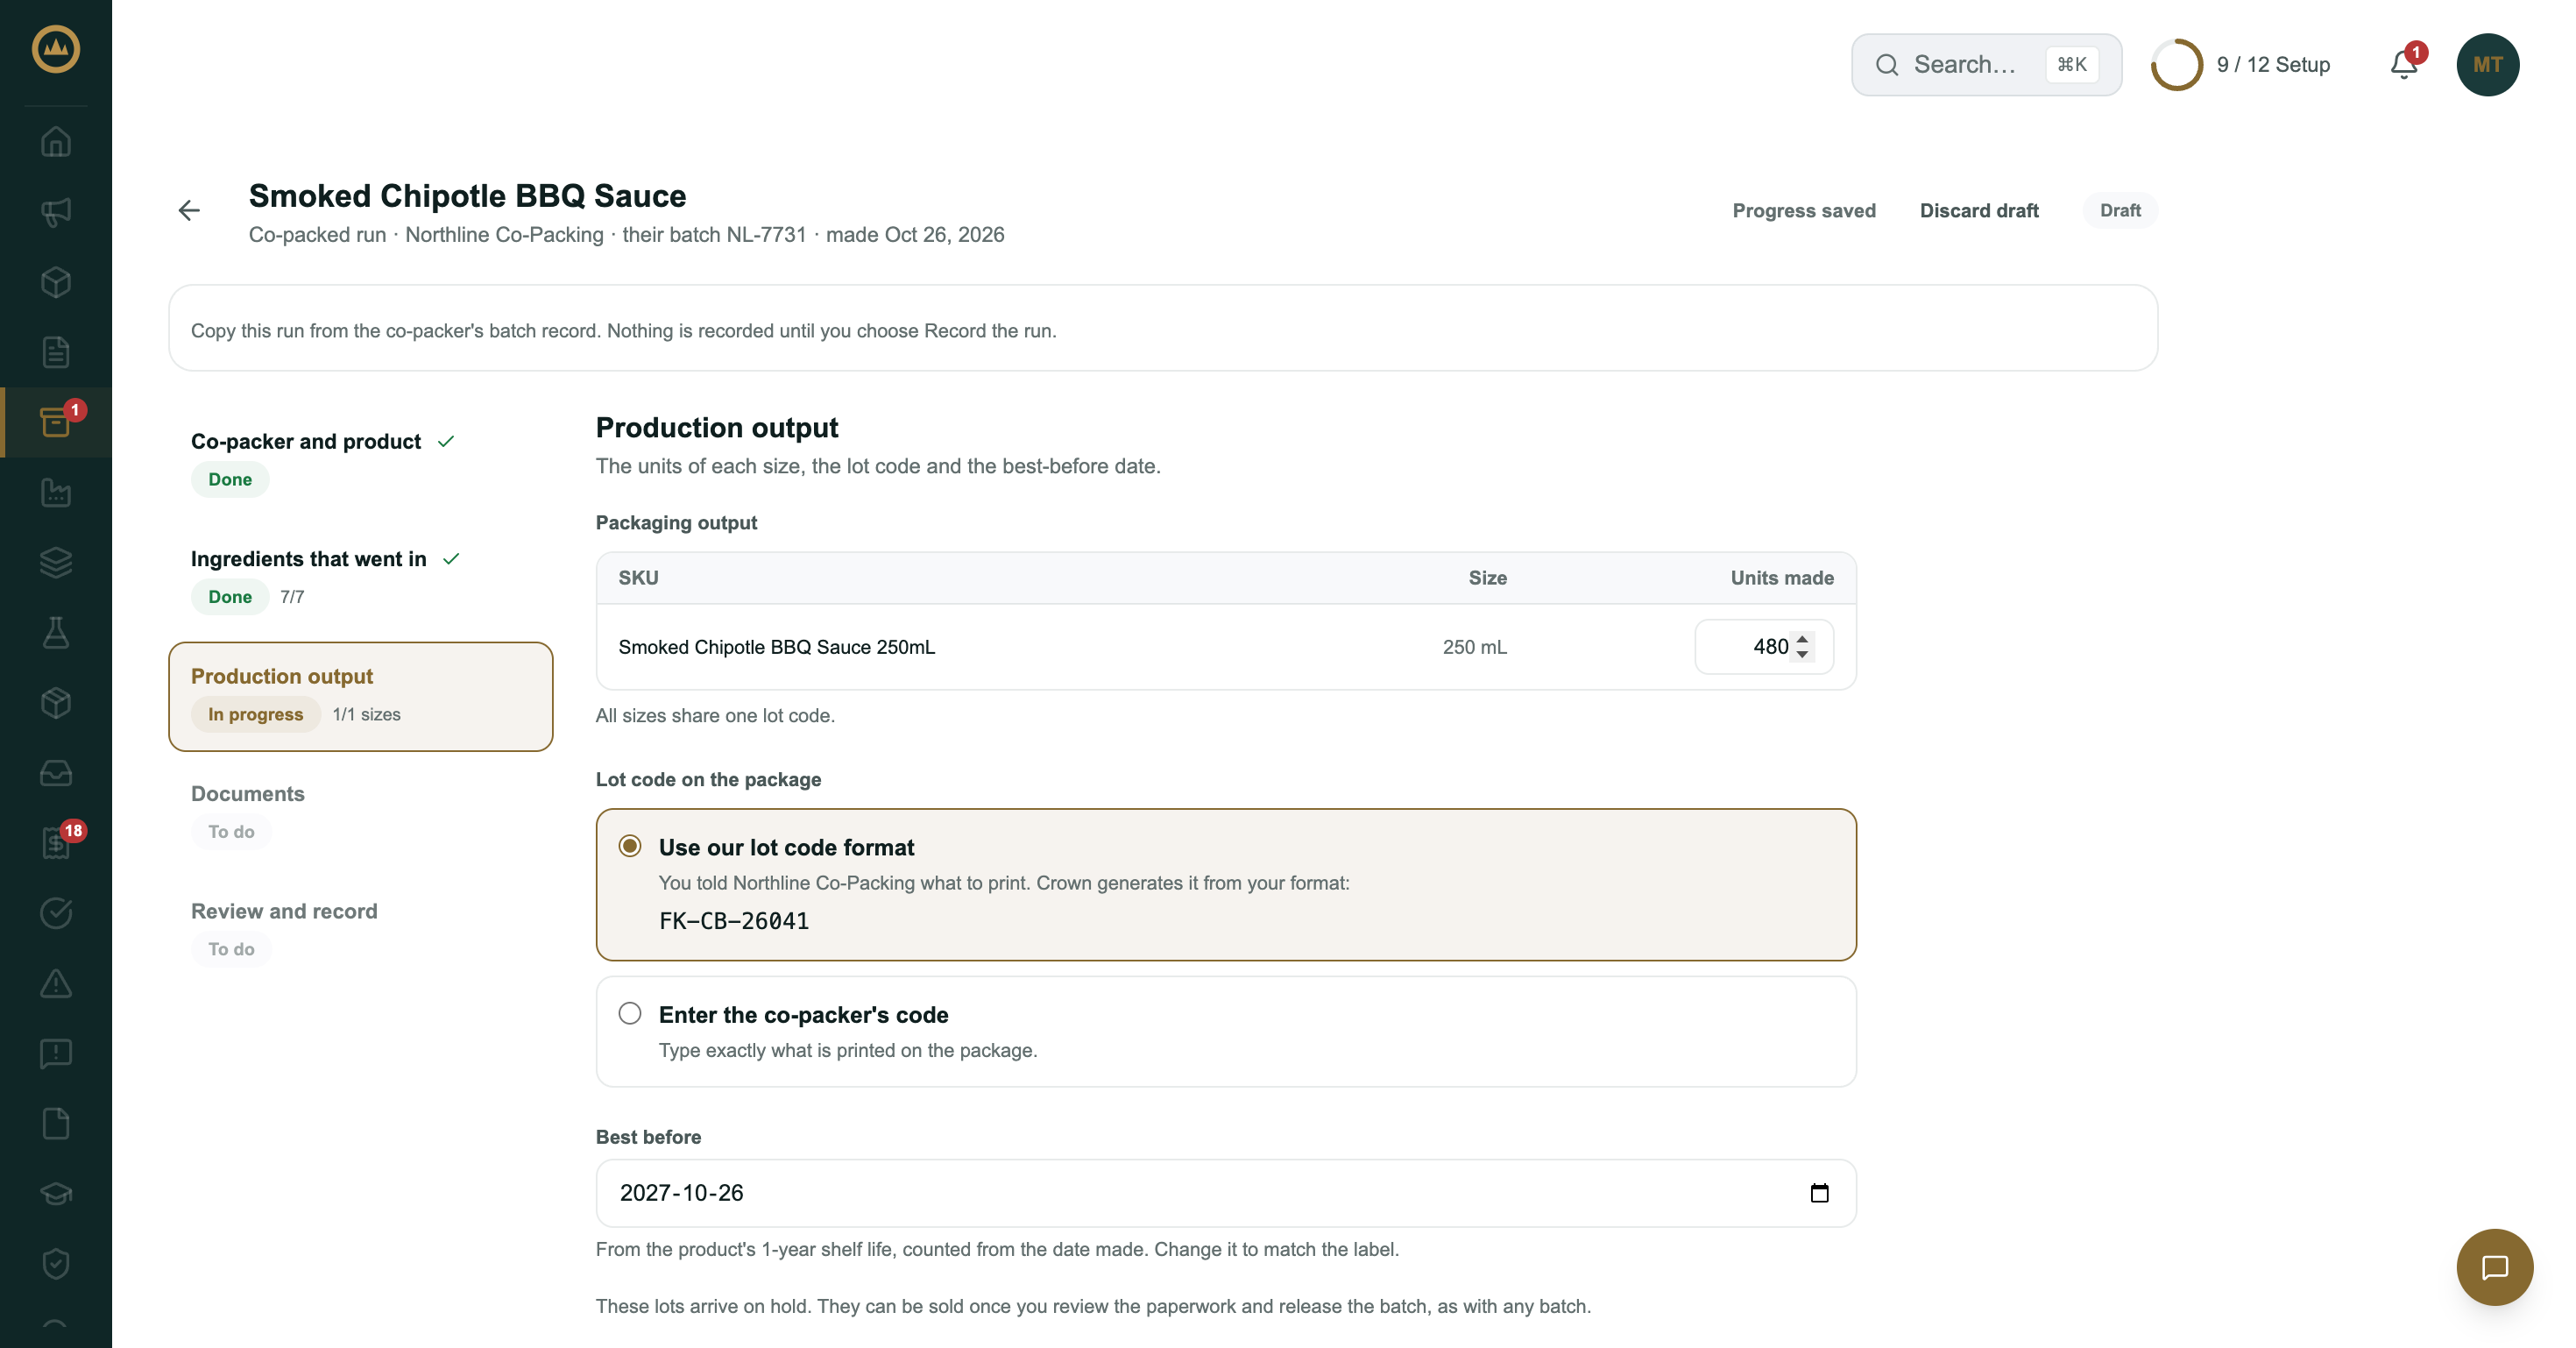This screenshot has height=1348, width=2576.
Task: Open the archive box icon with badge 1
Action: [x=56, y=422]
